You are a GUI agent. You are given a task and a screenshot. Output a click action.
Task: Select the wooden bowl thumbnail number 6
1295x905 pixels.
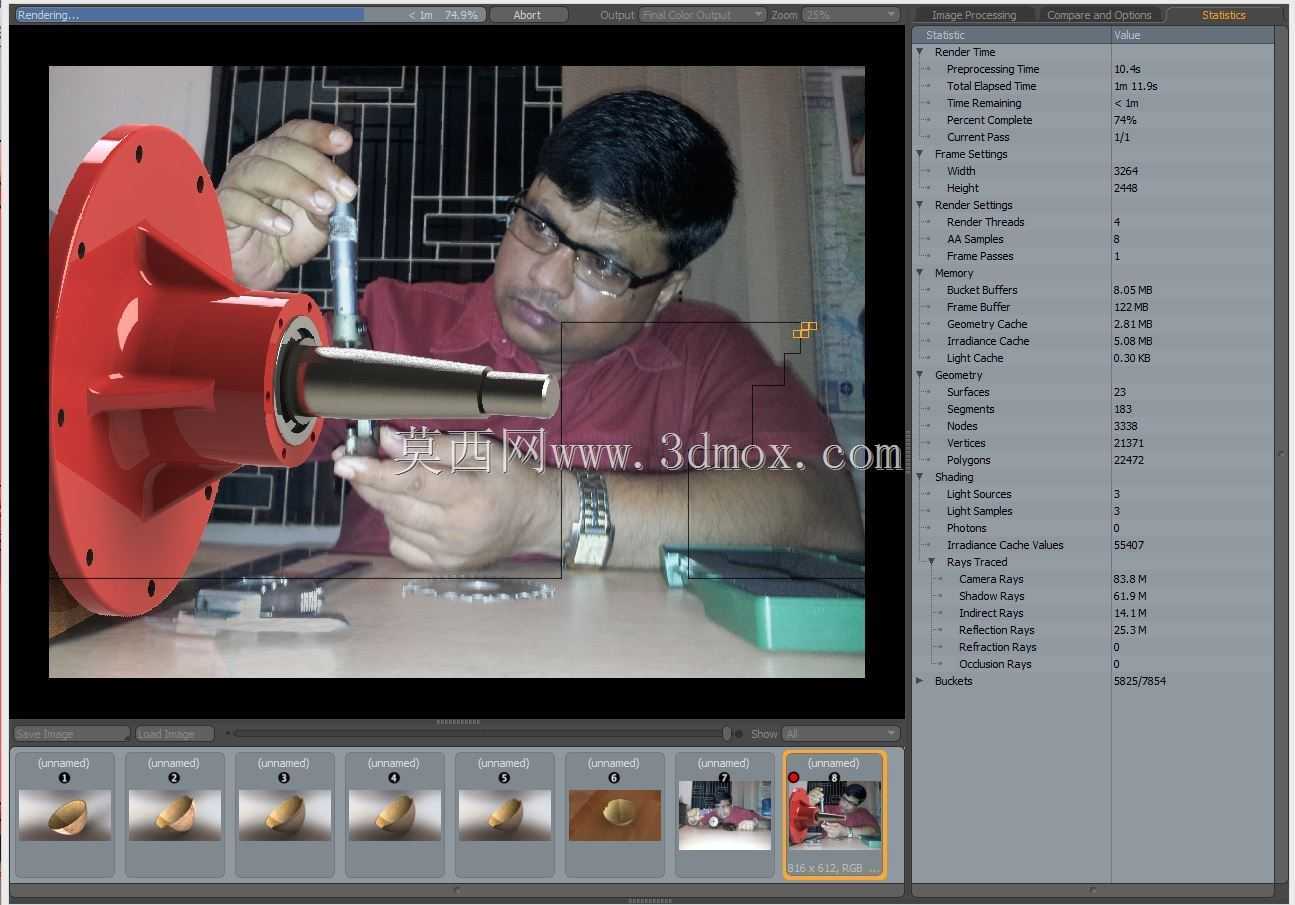(615, 815)
